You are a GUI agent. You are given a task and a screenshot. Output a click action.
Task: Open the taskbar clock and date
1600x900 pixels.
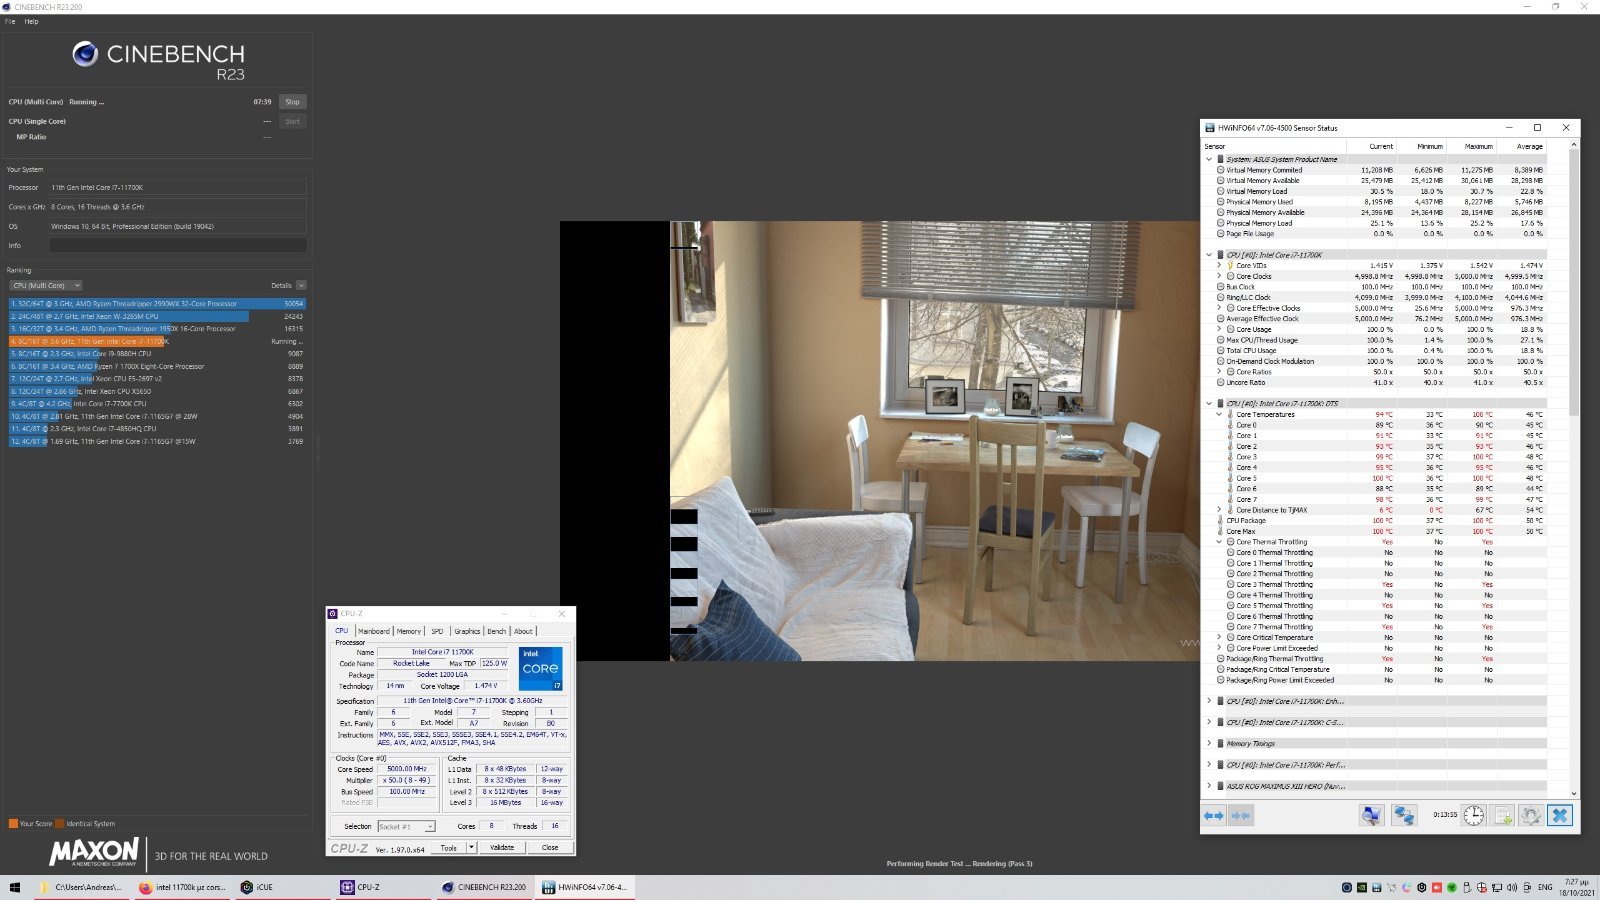[1577, 887]
